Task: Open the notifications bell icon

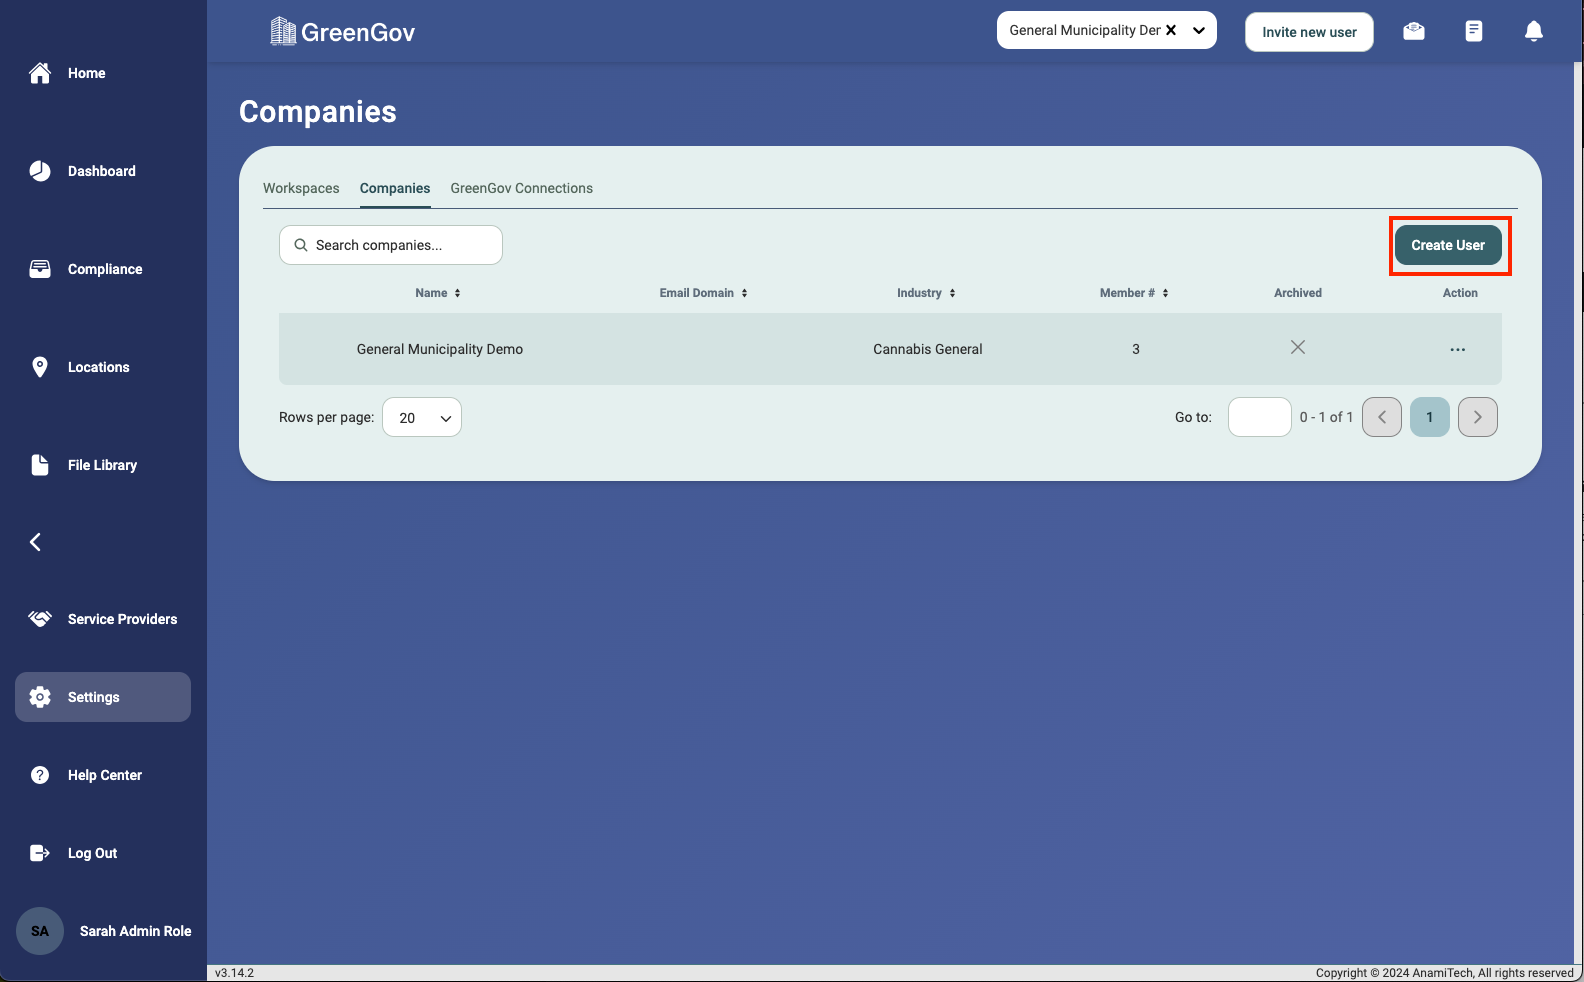Action: [x=1534, y=31]
